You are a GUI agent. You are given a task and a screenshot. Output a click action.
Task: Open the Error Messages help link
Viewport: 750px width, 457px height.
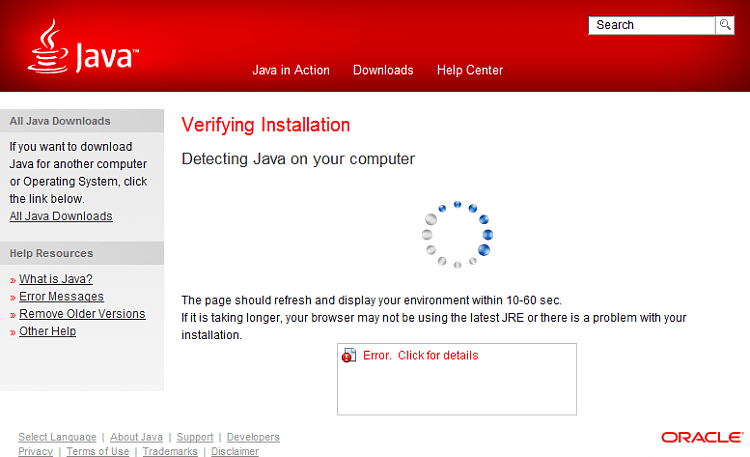point(61,297)
